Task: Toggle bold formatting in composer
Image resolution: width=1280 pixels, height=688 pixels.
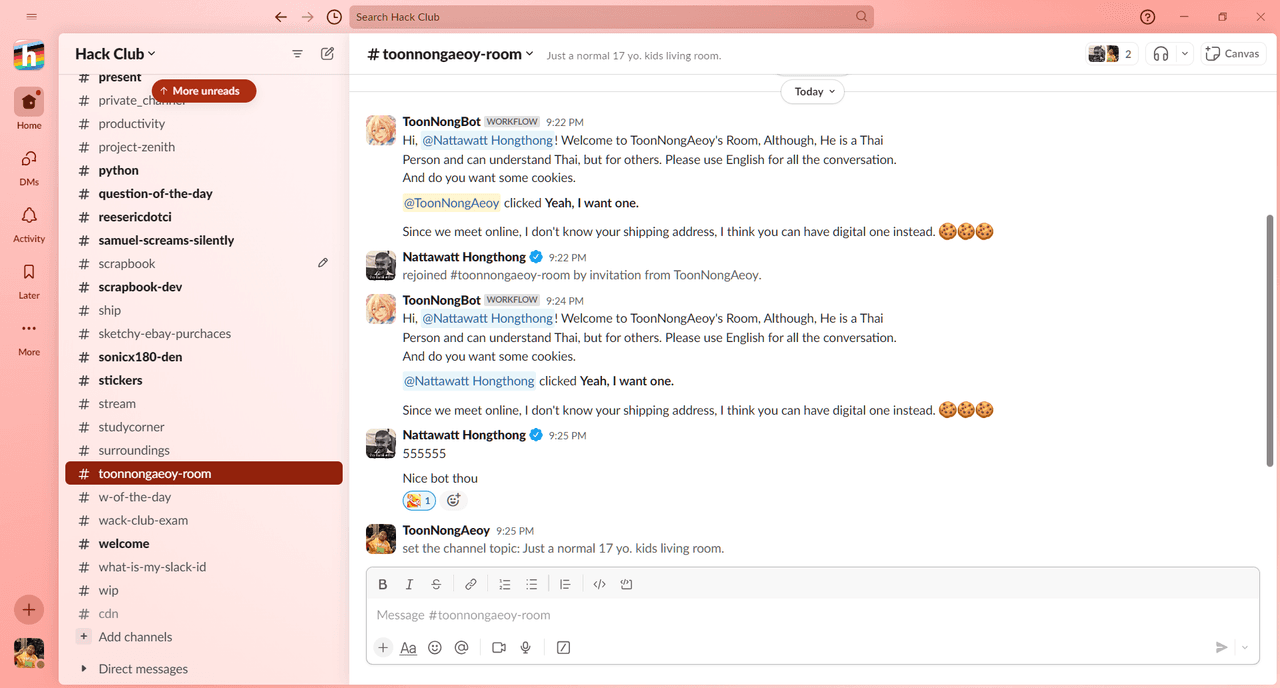Action: 382,585
